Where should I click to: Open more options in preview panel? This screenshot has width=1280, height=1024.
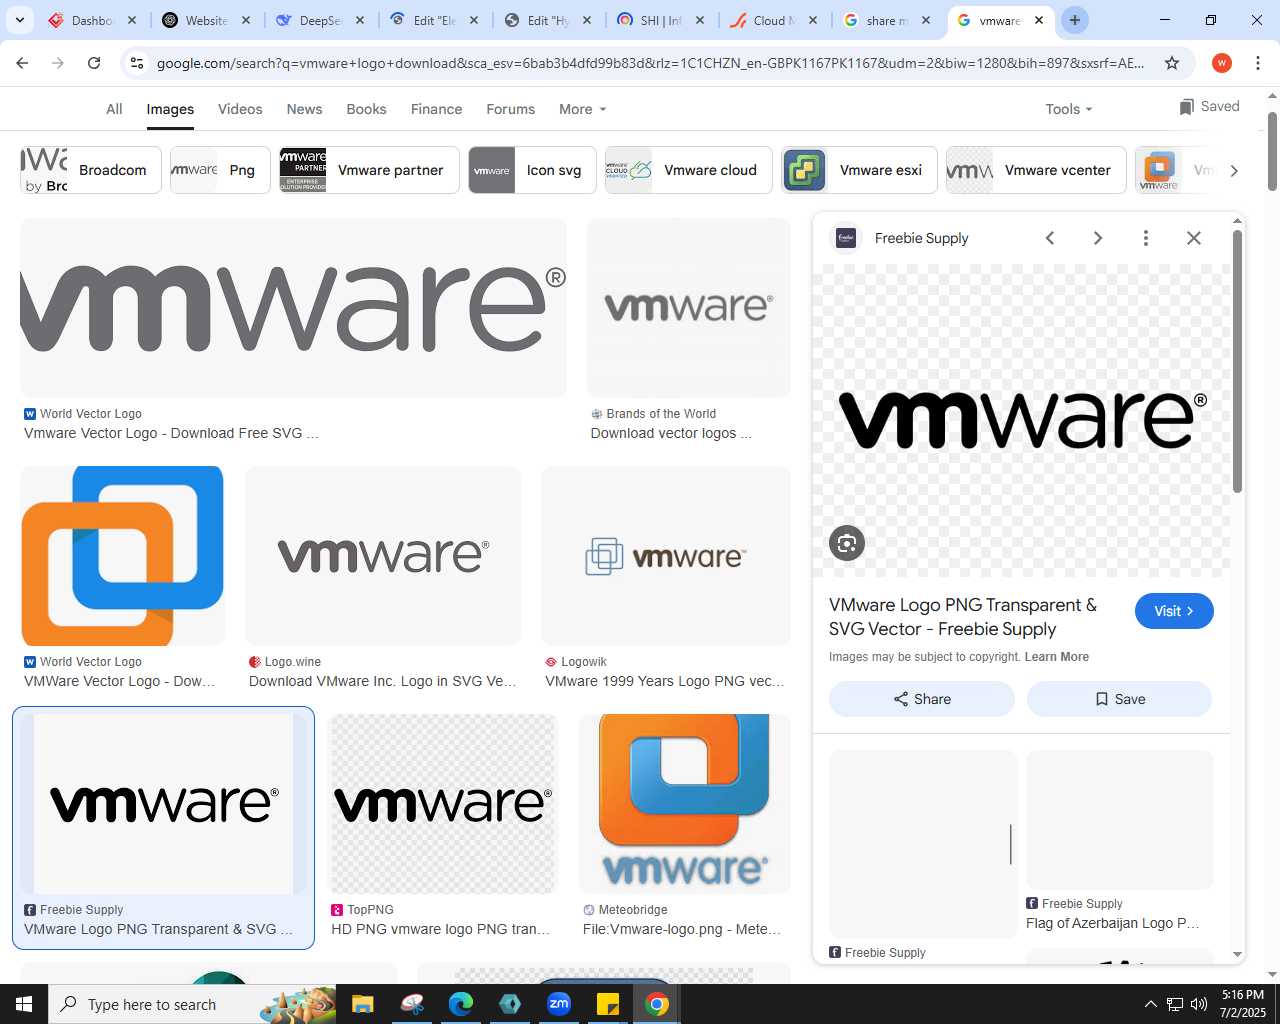click(x=1146, y=238)
